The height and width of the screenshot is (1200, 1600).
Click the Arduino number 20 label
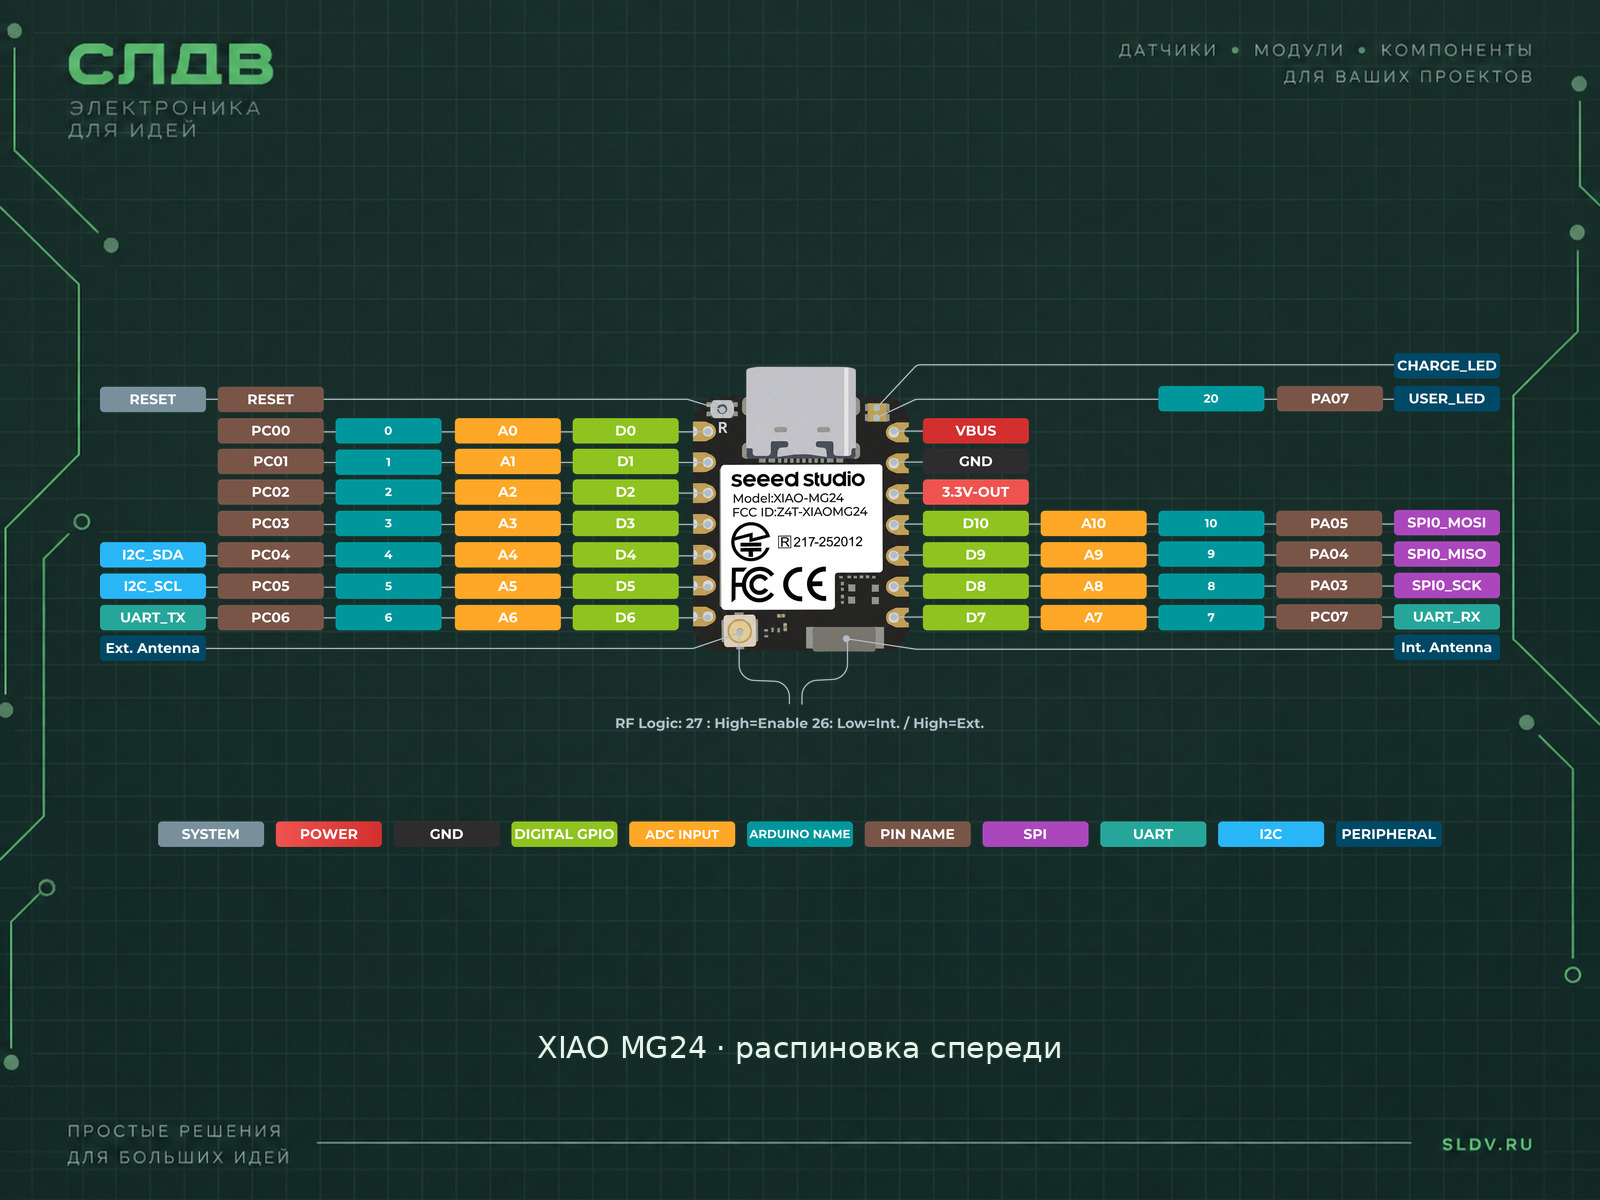tap(1211, 399)
